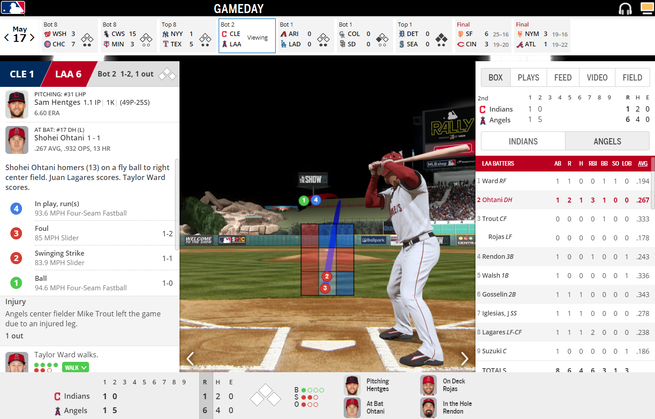The height and width of the screenshot is (419, 655).
Task: Switch to the PLAYS tab
Action: click(x=528, y=77)
